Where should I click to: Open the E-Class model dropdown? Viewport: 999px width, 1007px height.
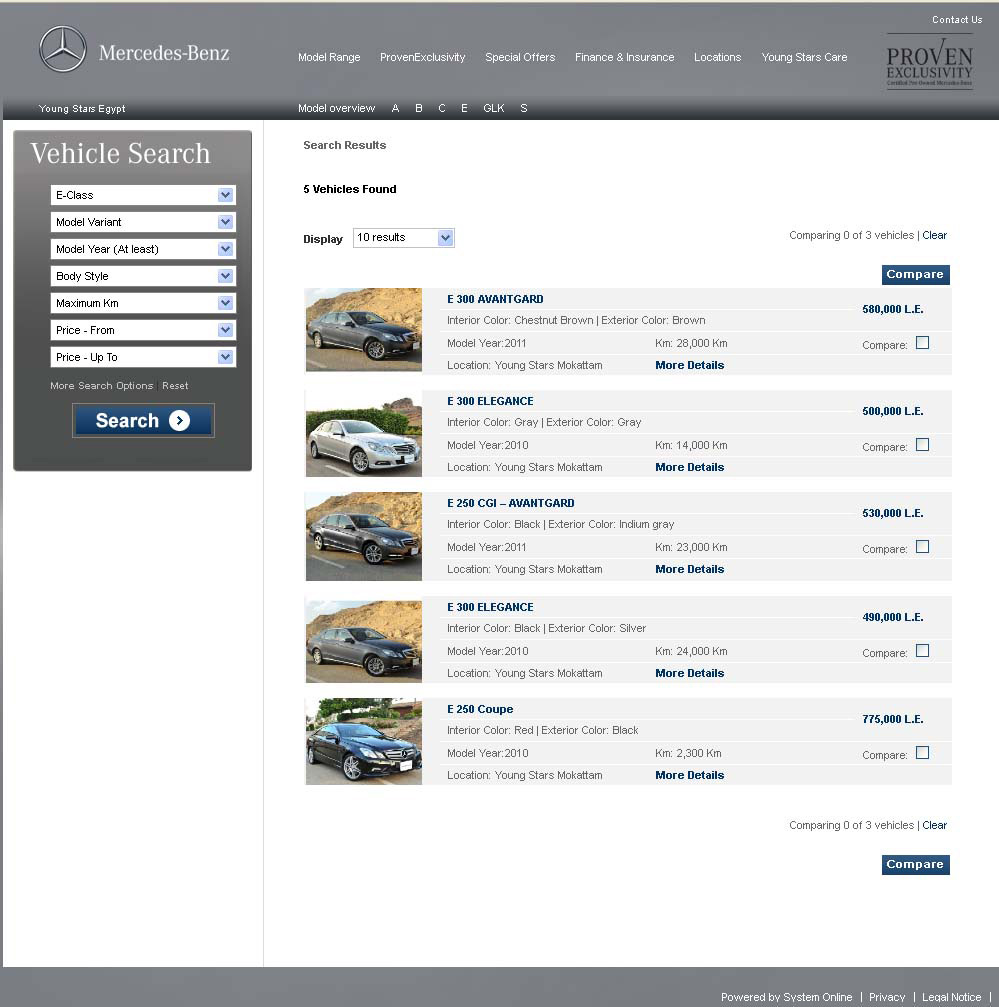143,195
